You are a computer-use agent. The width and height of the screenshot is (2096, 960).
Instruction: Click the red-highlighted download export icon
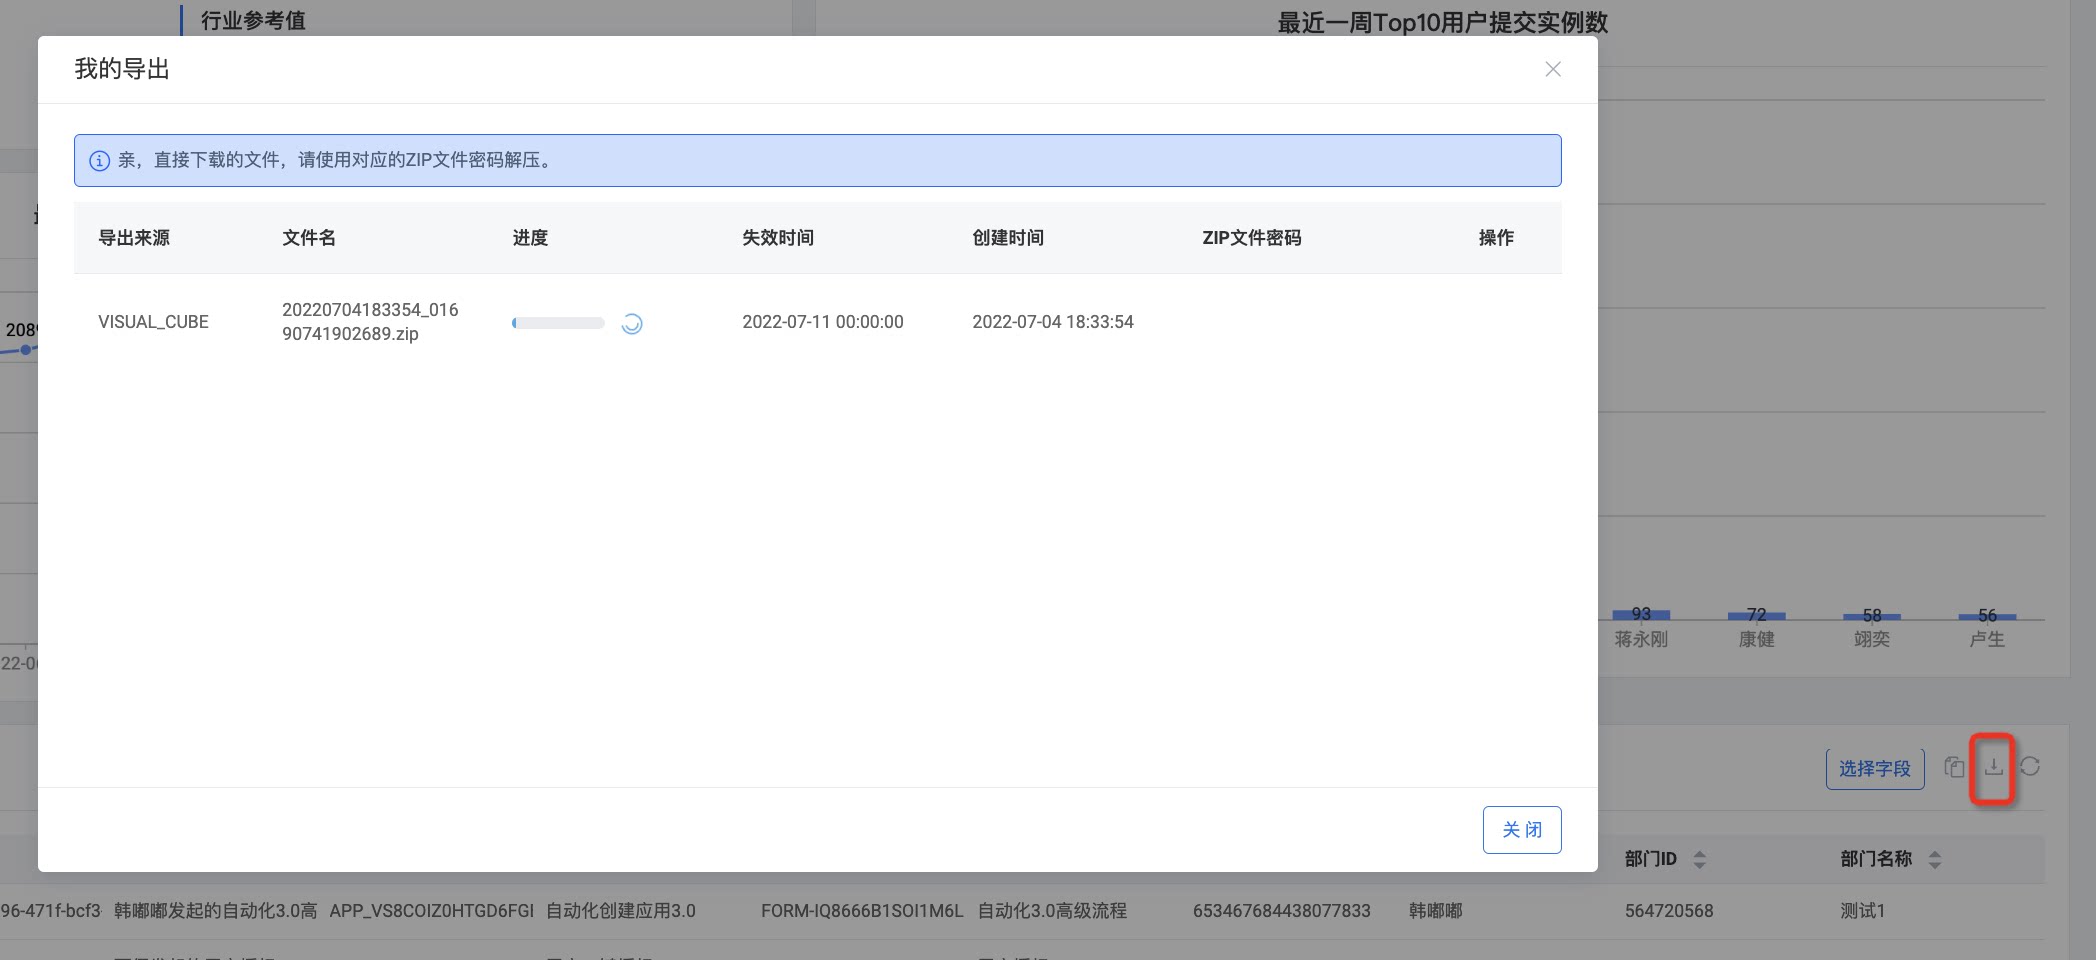[1993, 767]
